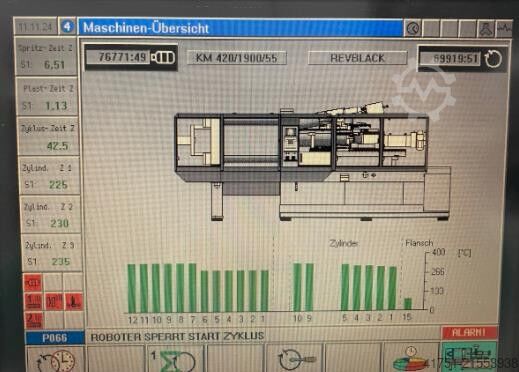519x372 pixels.
Task: Click the blue number 4 badge
Action: click(67, 26)
